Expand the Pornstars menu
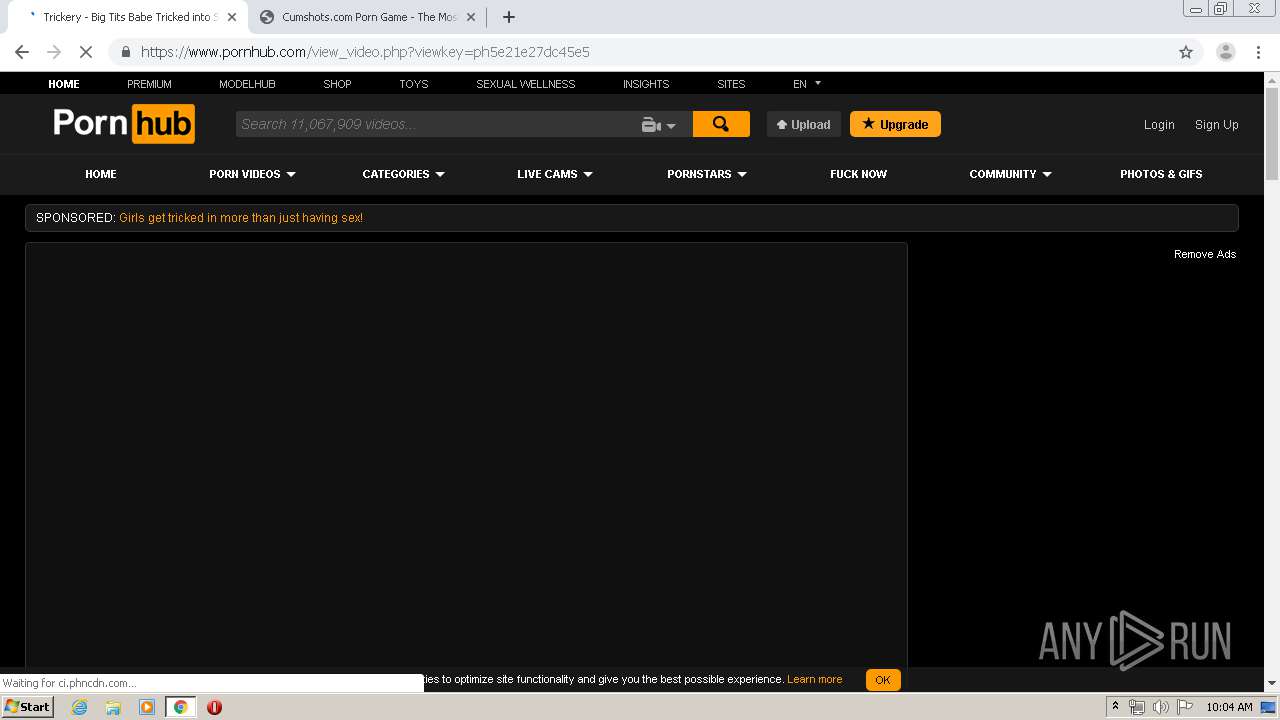 pos(707,174)
